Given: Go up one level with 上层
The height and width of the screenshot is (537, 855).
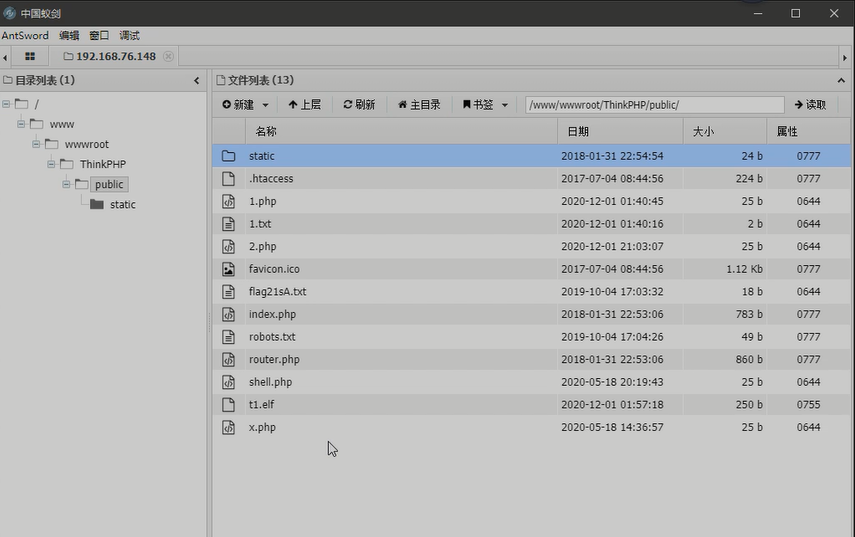Looking at the screenshot, I should click(305, 104).
